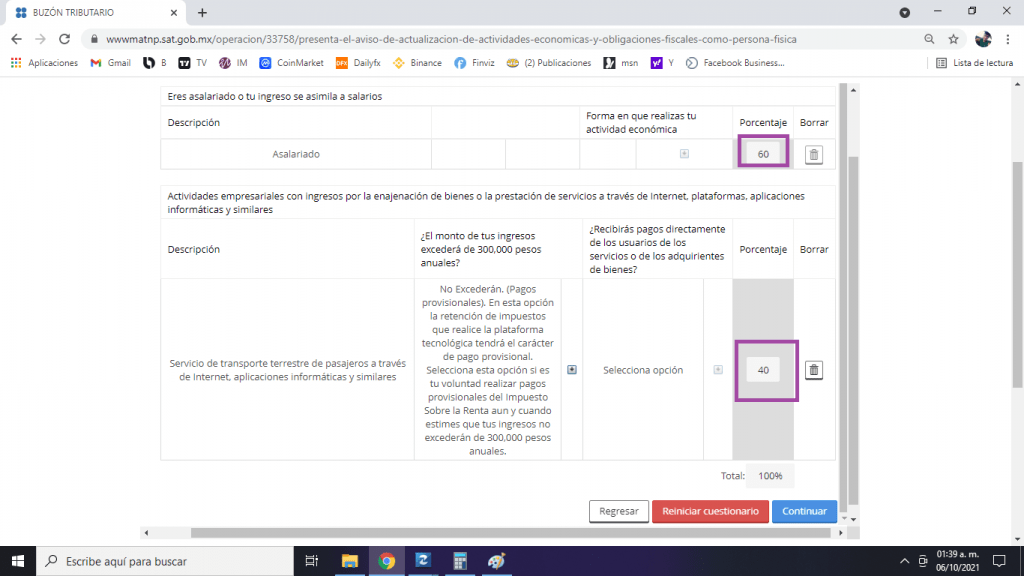Delete the Servicio de transporte row with trash icon
The image size is (1024, 576).
coord(814,370)
